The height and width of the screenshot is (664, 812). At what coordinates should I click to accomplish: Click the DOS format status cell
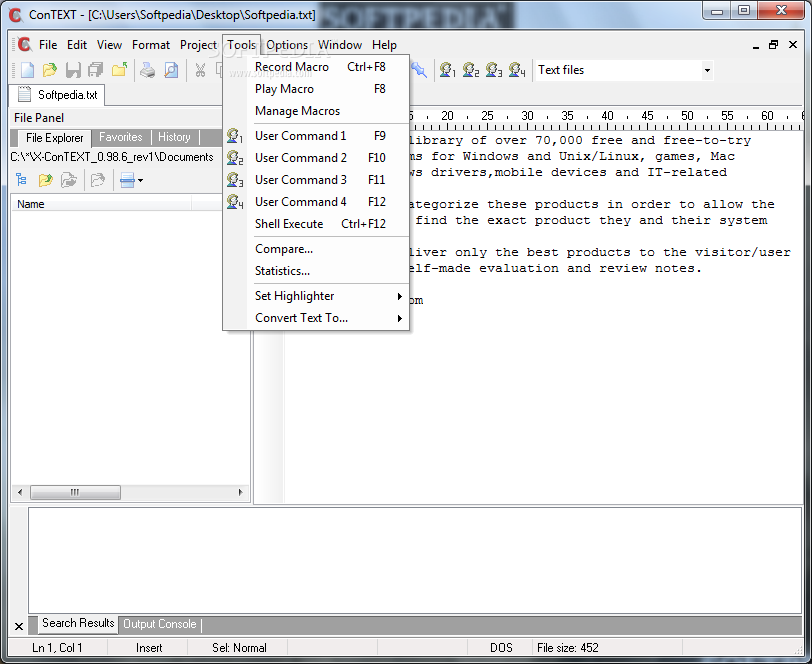(x=501, y=648)
